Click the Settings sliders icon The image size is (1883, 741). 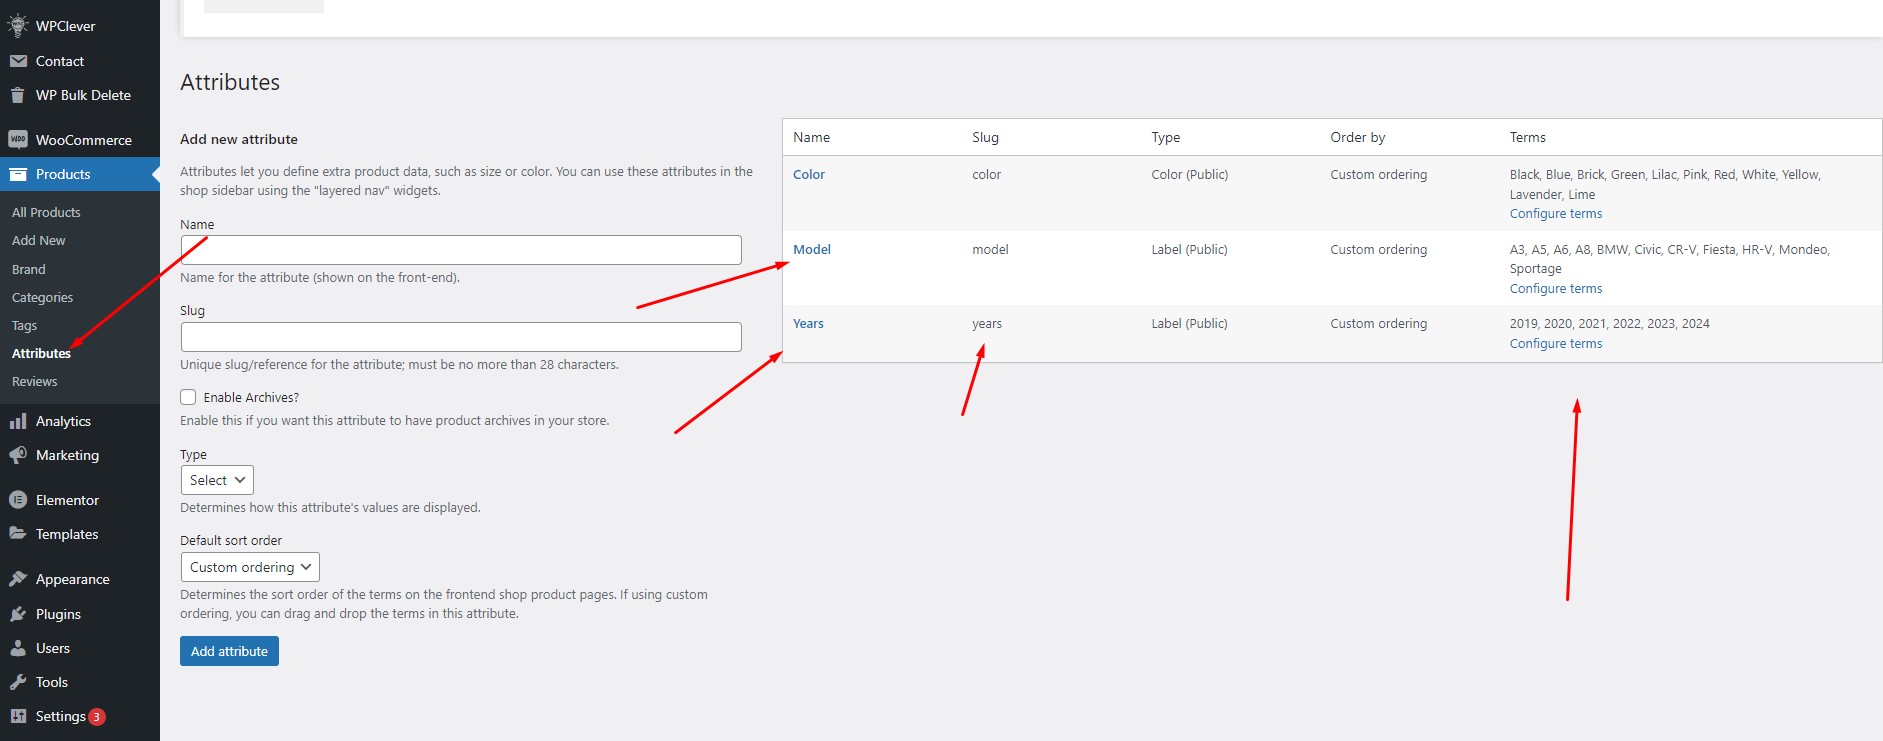click(x=18, y=716)
